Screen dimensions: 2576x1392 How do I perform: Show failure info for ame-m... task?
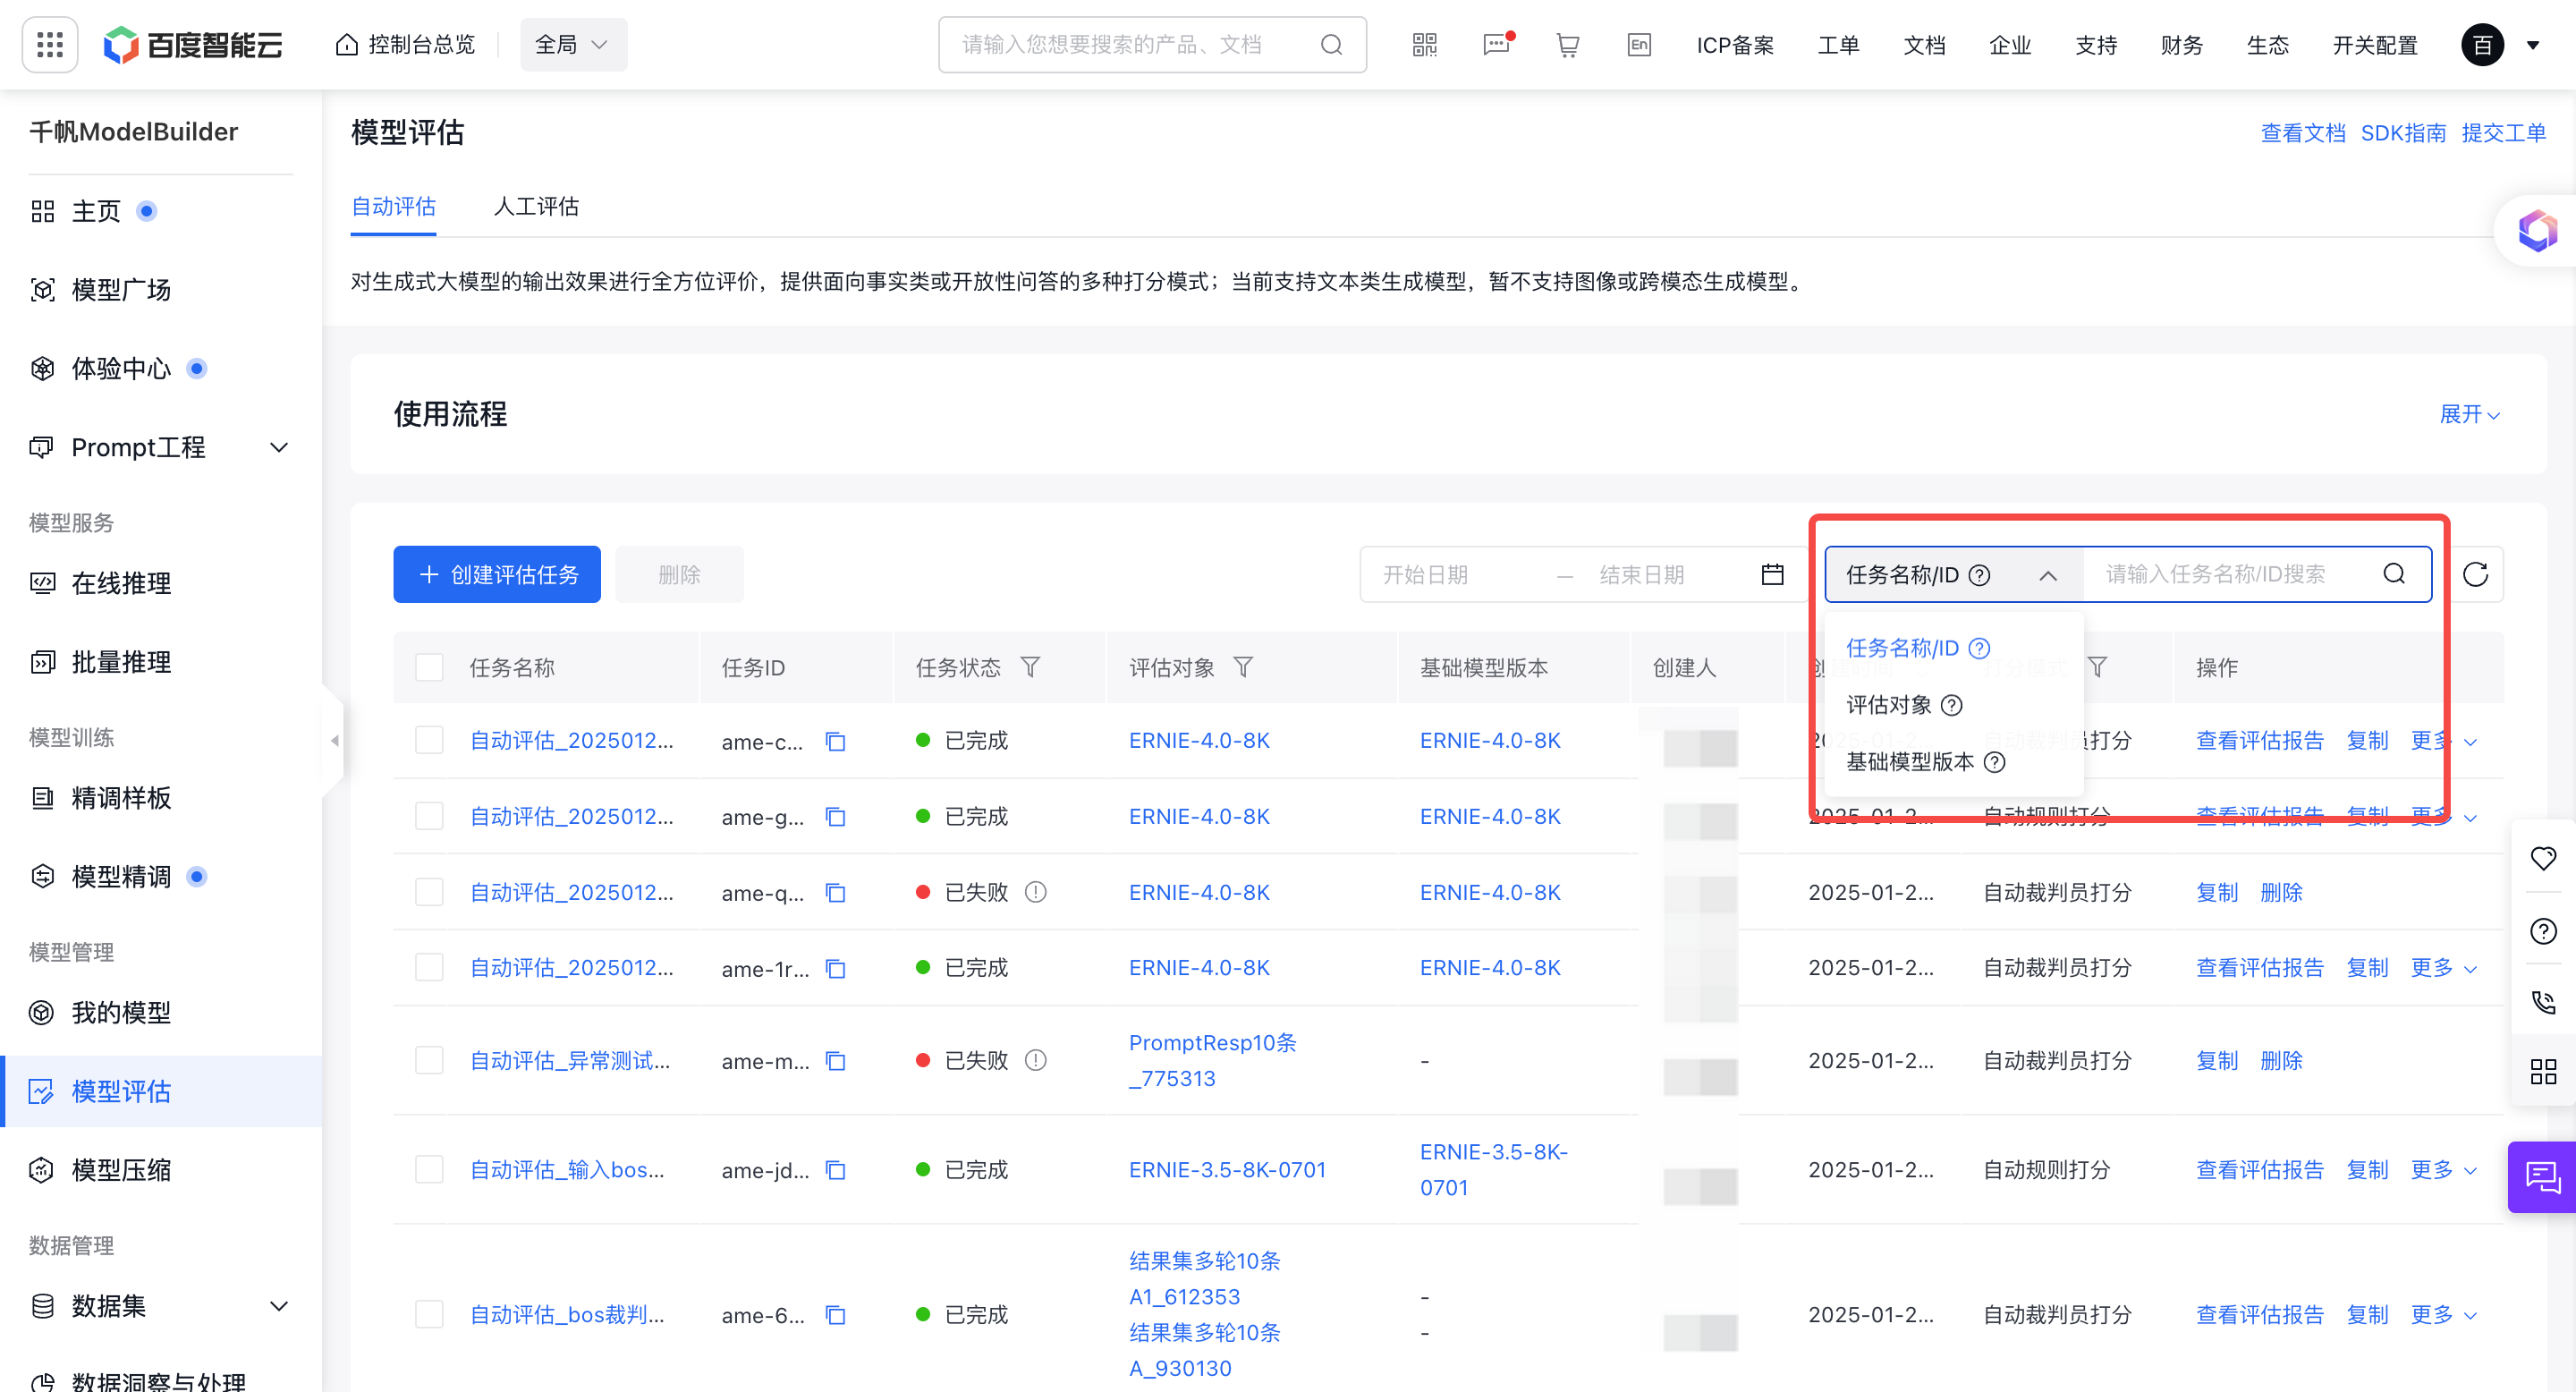(x=1036, y=1060)
